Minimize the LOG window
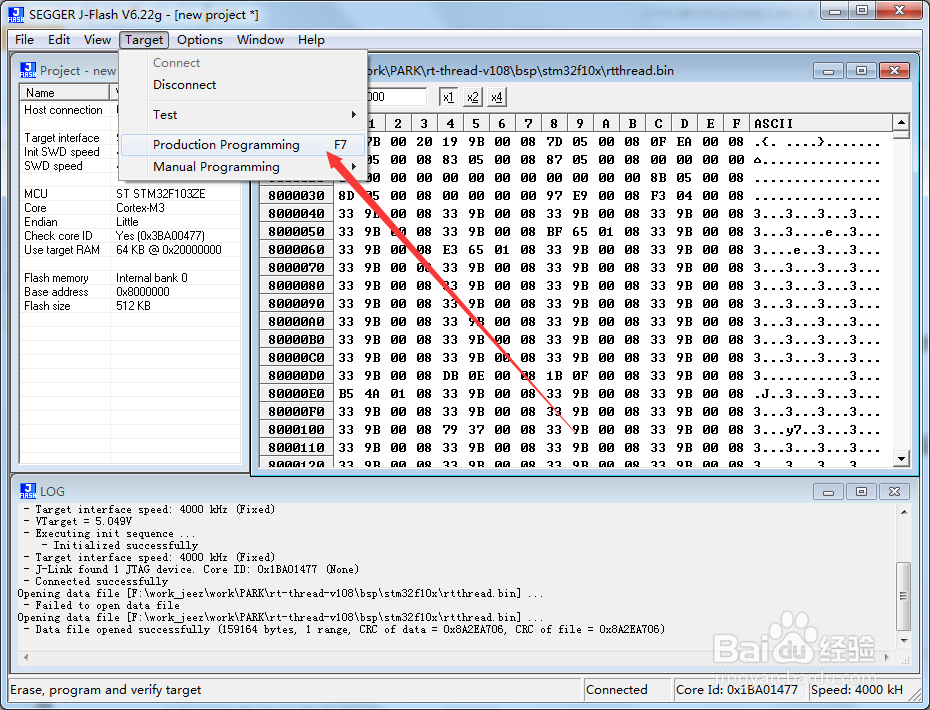The image size is (930, 710). coord(829,491)
